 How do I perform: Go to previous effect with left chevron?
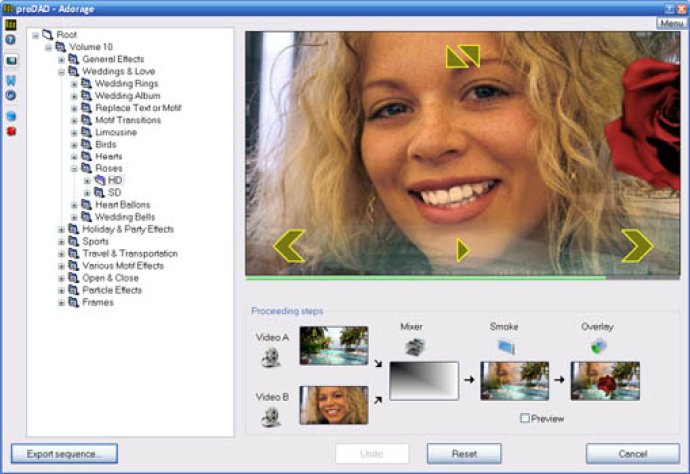289,246
